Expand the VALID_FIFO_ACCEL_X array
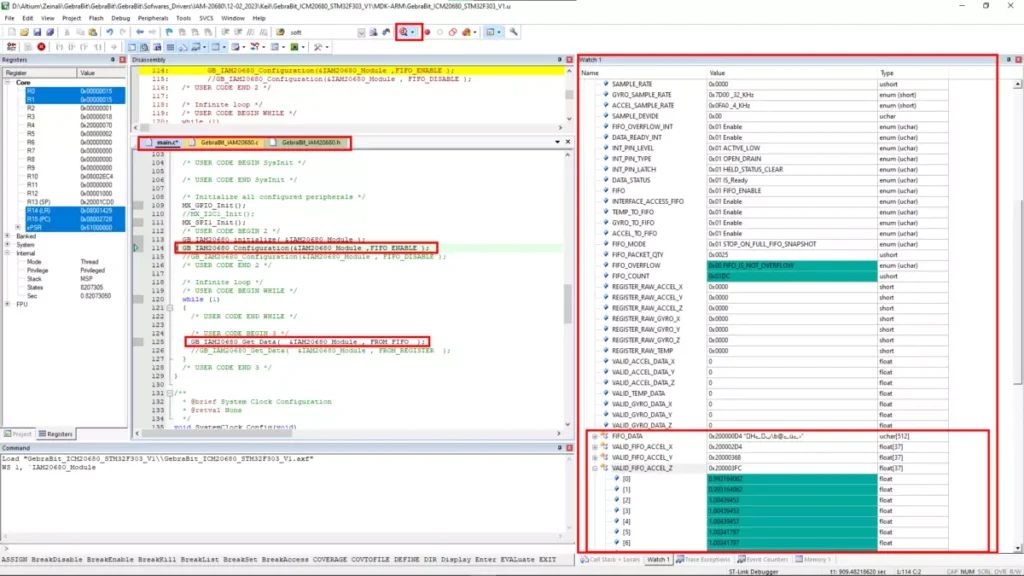The height and width of the screenshot is (576, 1024). point(595,447)
